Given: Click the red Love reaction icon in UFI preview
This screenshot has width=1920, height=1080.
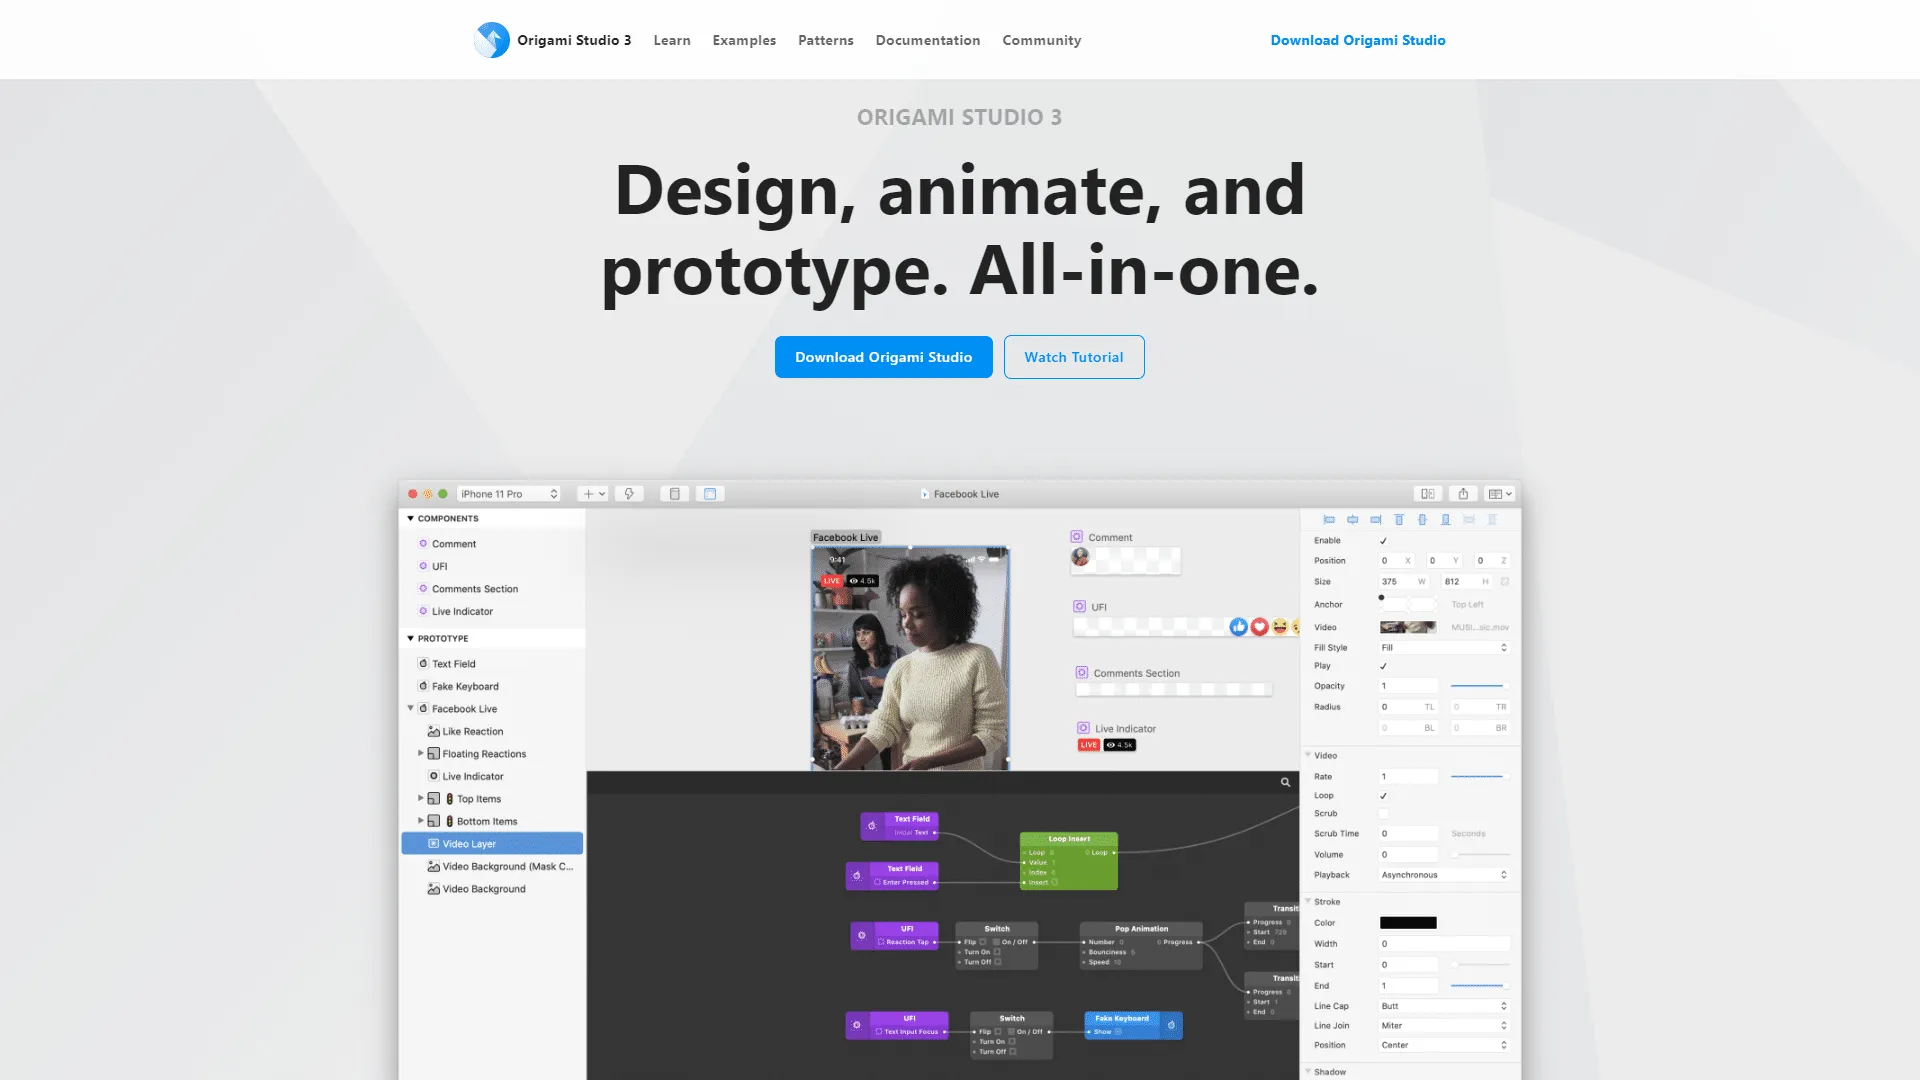Looking at the screenshot, I should (x=1260, y=627).
